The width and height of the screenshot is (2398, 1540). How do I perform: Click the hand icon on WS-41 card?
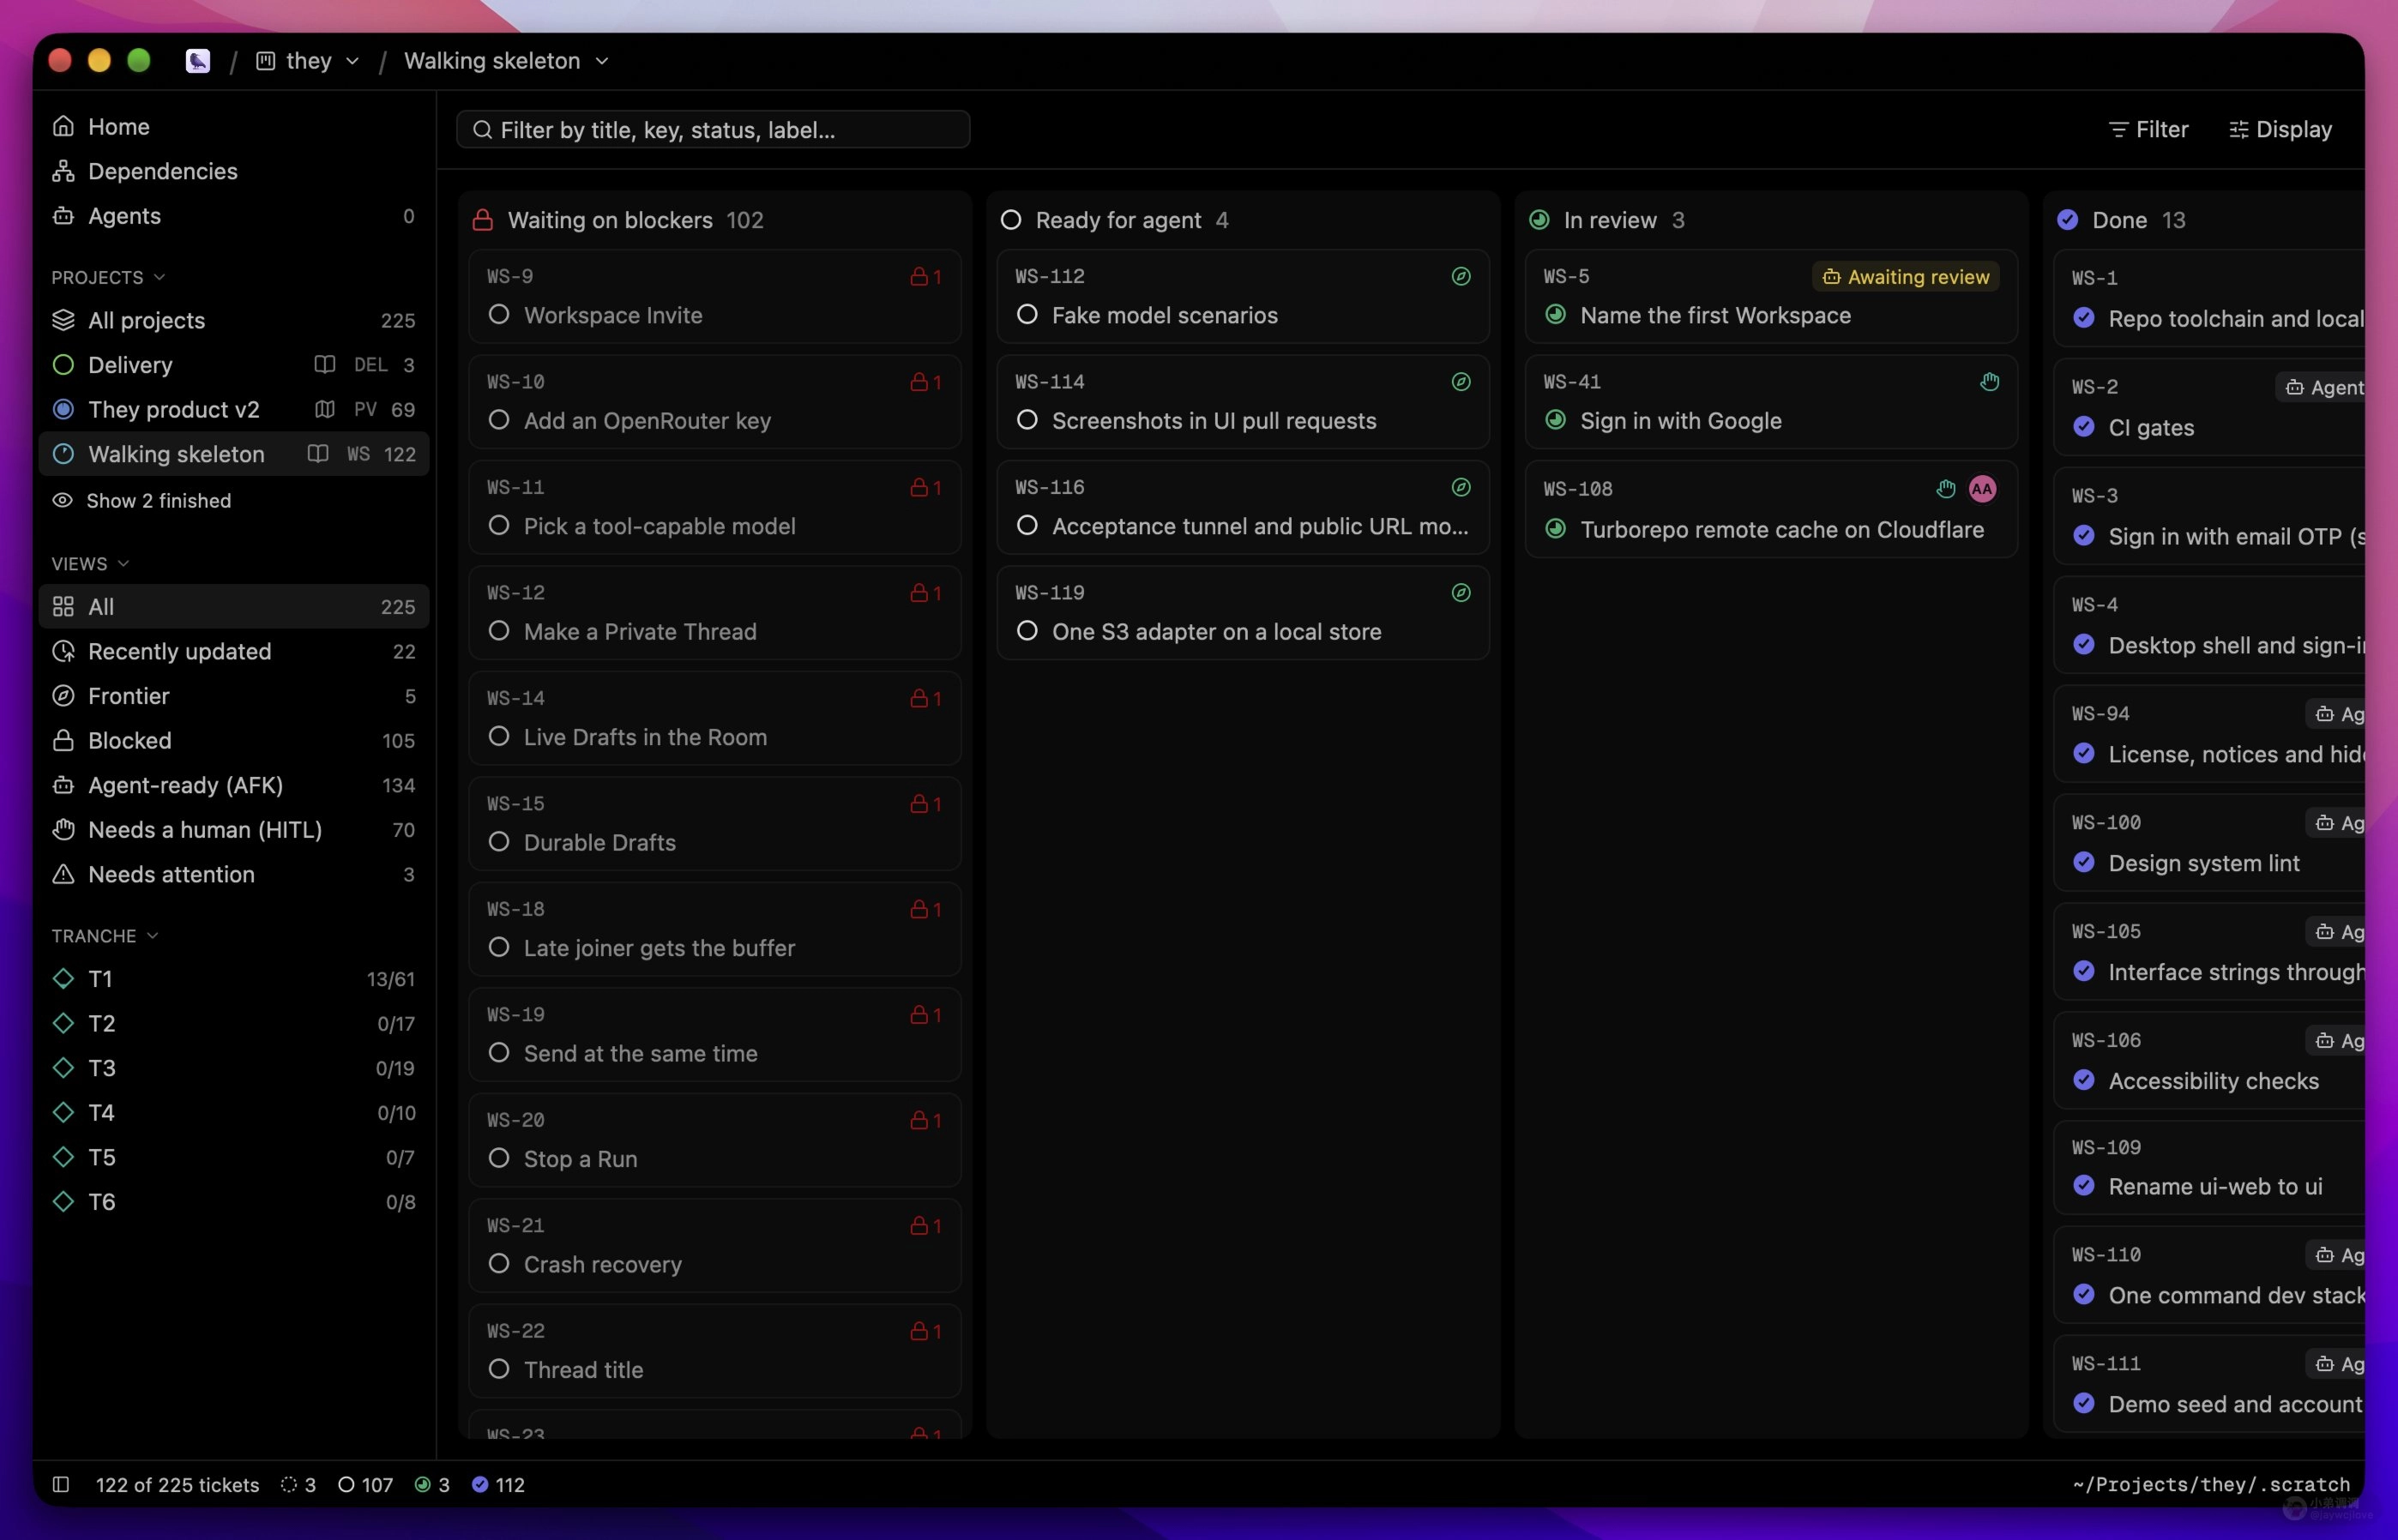tap(1989, 382)
